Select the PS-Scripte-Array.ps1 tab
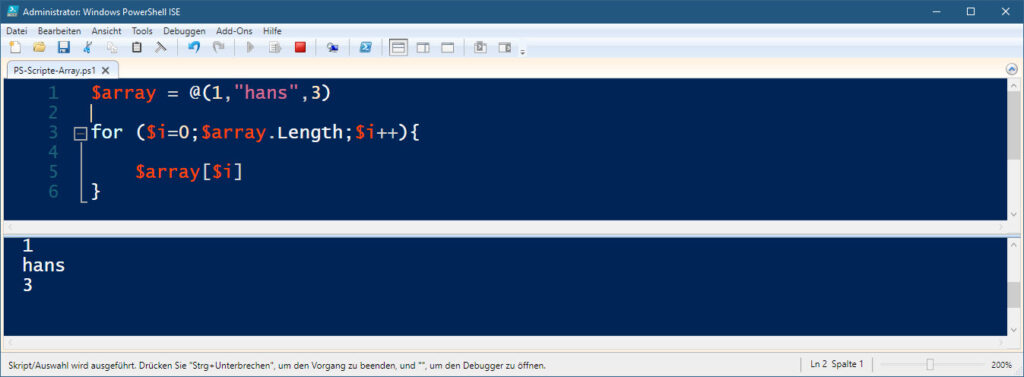1024x377 pixels. coord(55,70)
